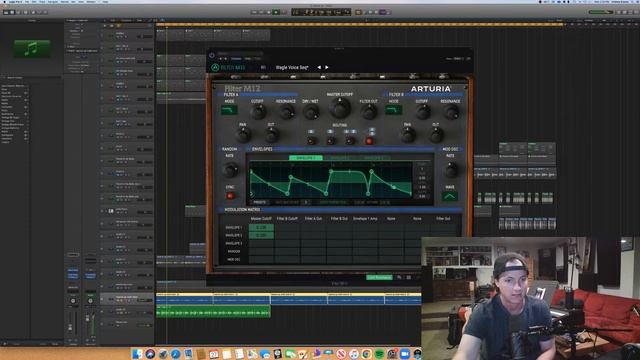
Task: Open the Filter A mode selector
Action: (x=229, y=110)
